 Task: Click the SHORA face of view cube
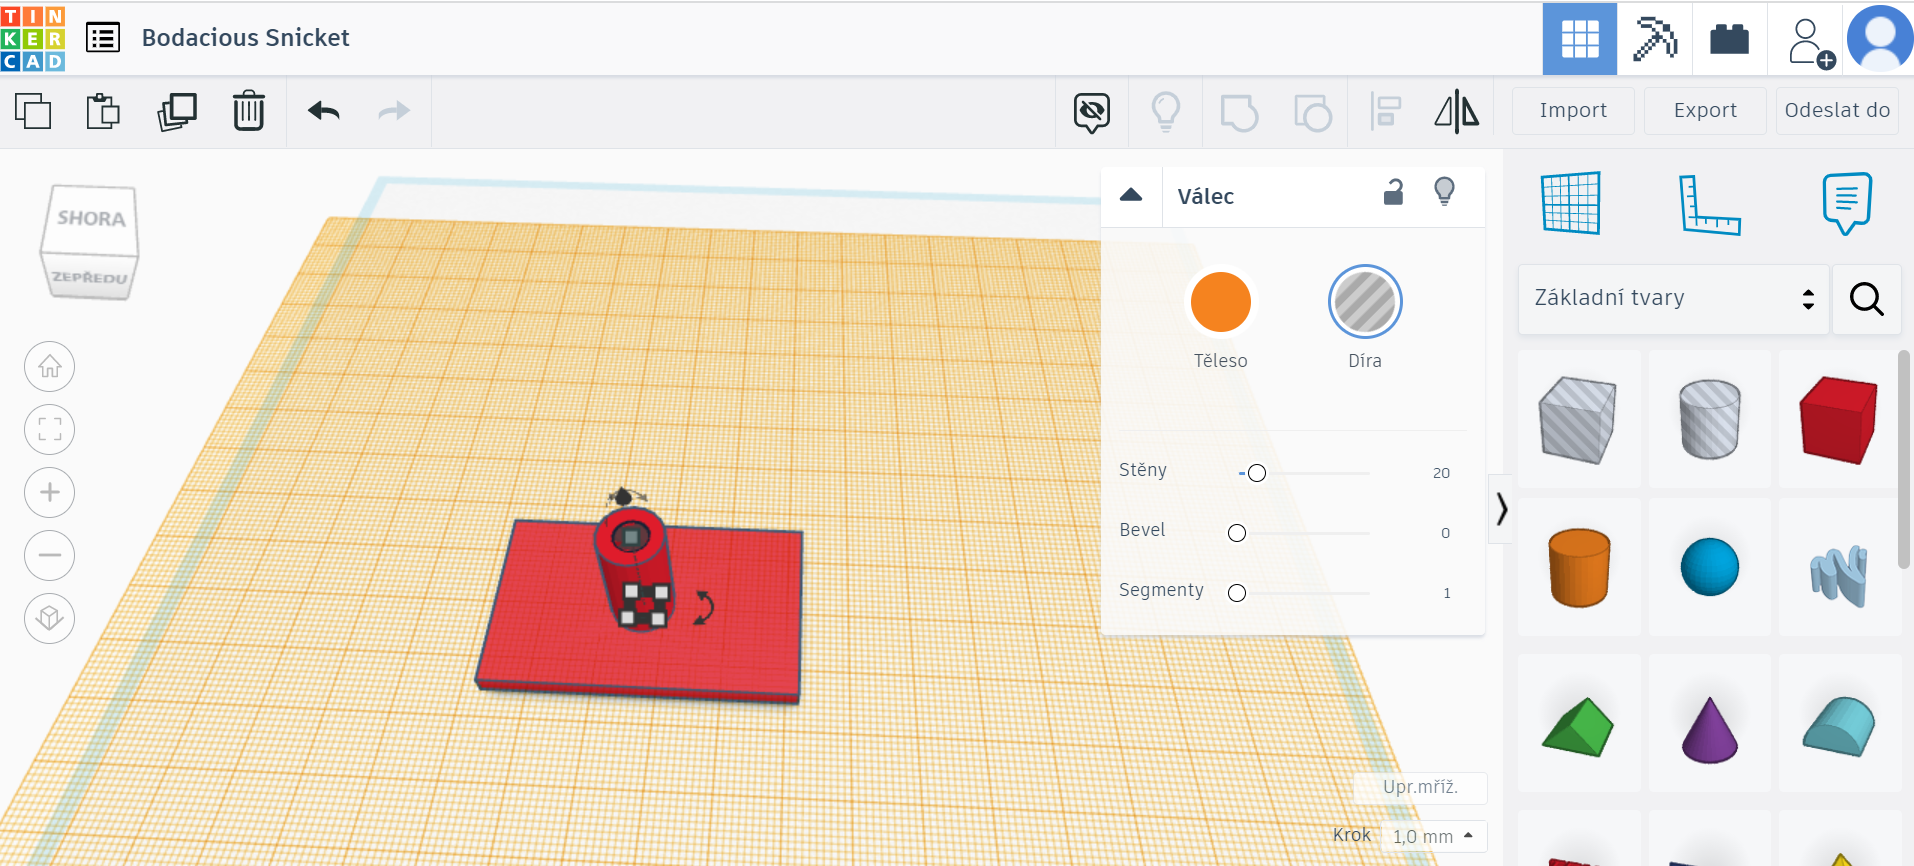point(91,219)
